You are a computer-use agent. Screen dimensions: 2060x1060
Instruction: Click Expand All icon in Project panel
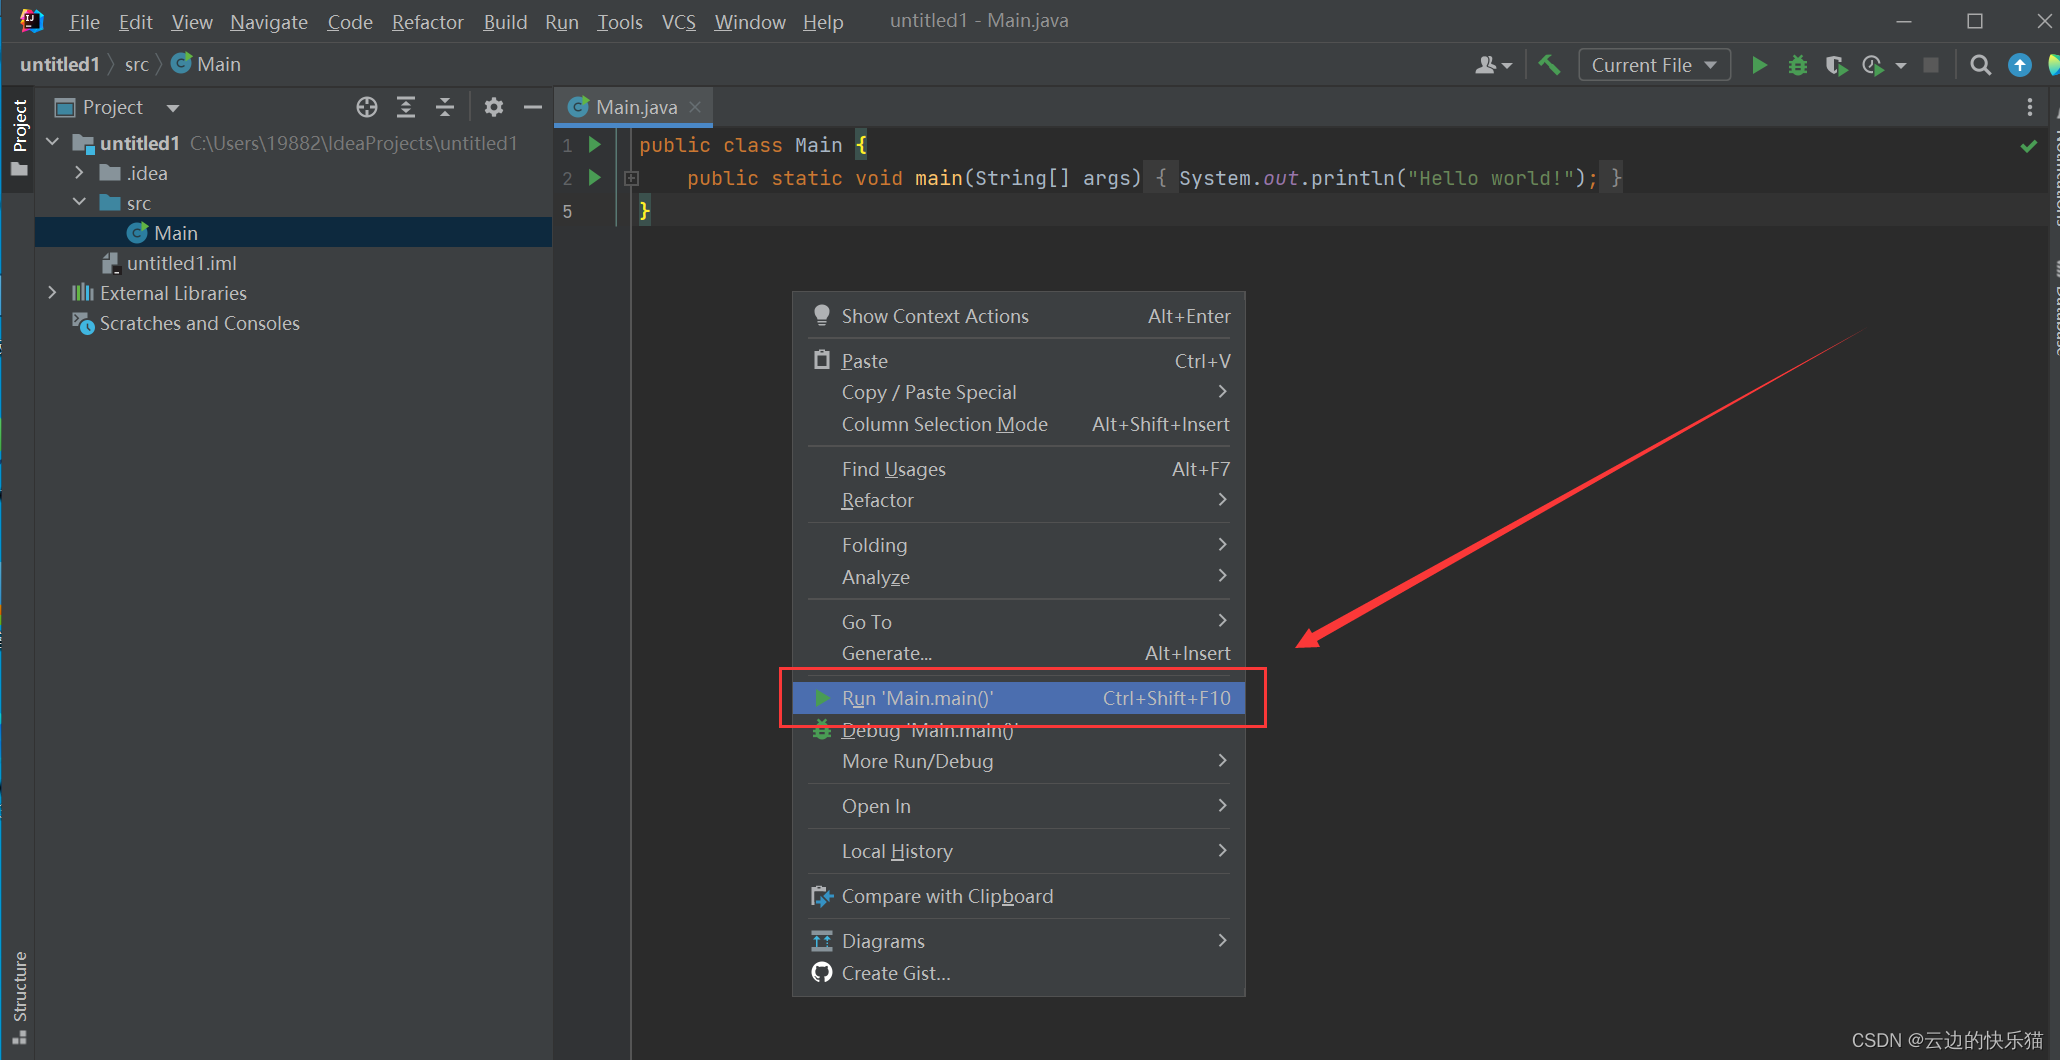click(x=406, y=107)
